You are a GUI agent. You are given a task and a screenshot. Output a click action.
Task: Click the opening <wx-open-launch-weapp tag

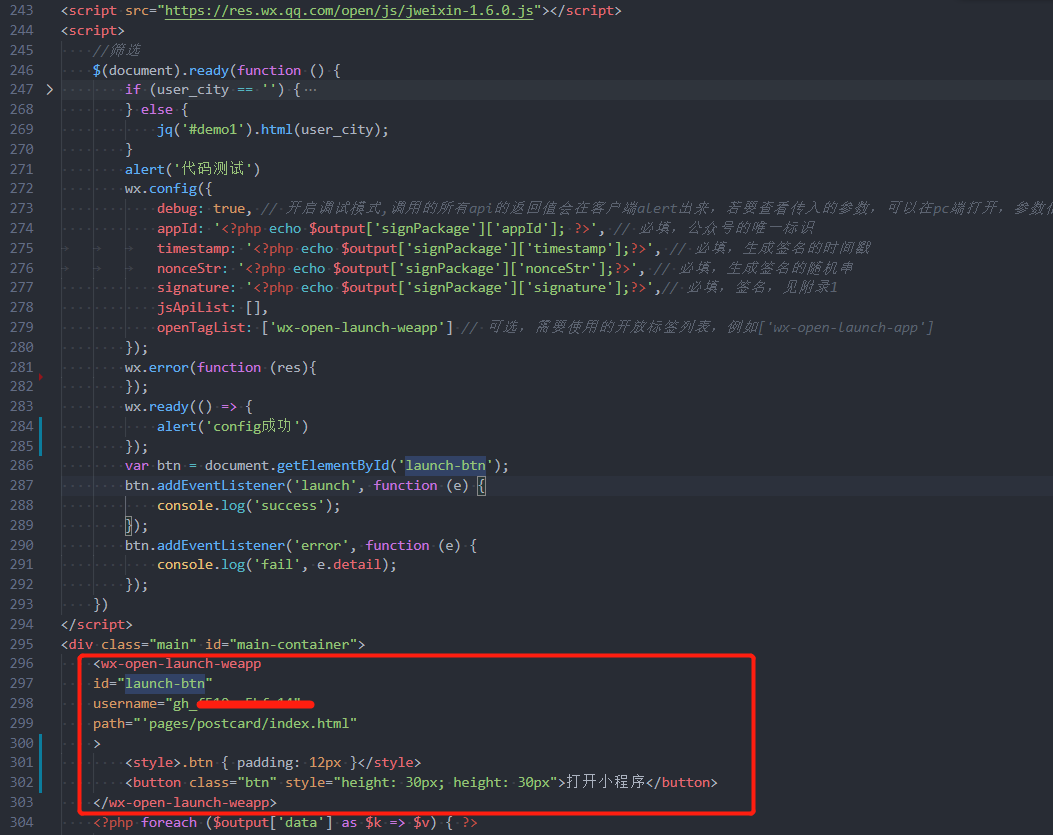177,664
